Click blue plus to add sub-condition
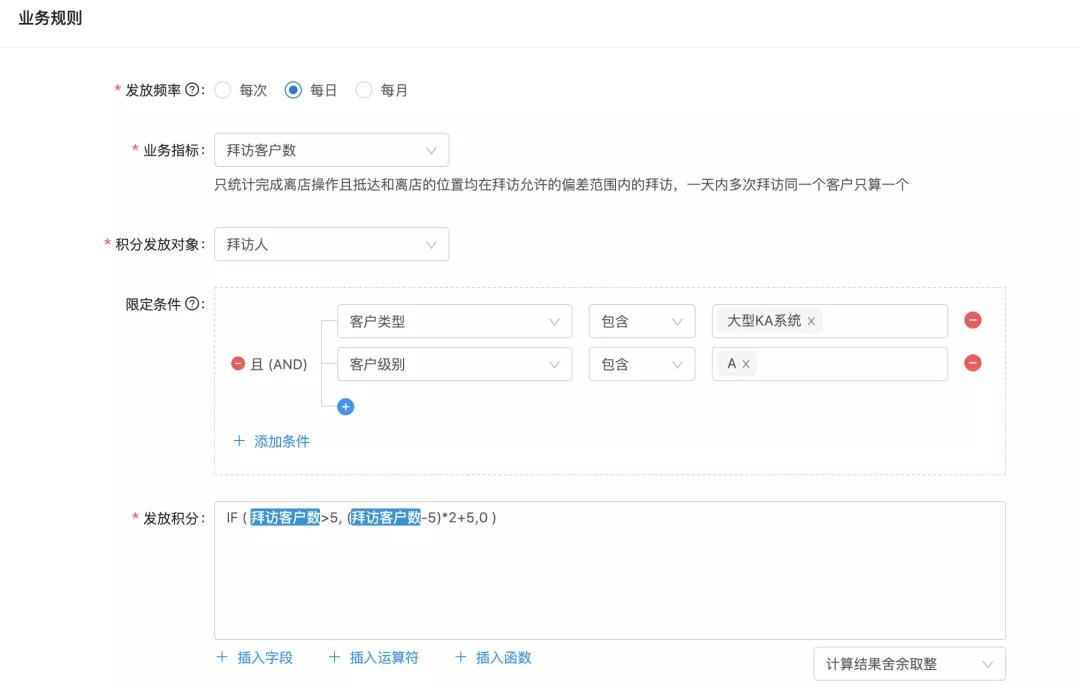Screen dimensions: 1080x684 [x=346, y=407]
